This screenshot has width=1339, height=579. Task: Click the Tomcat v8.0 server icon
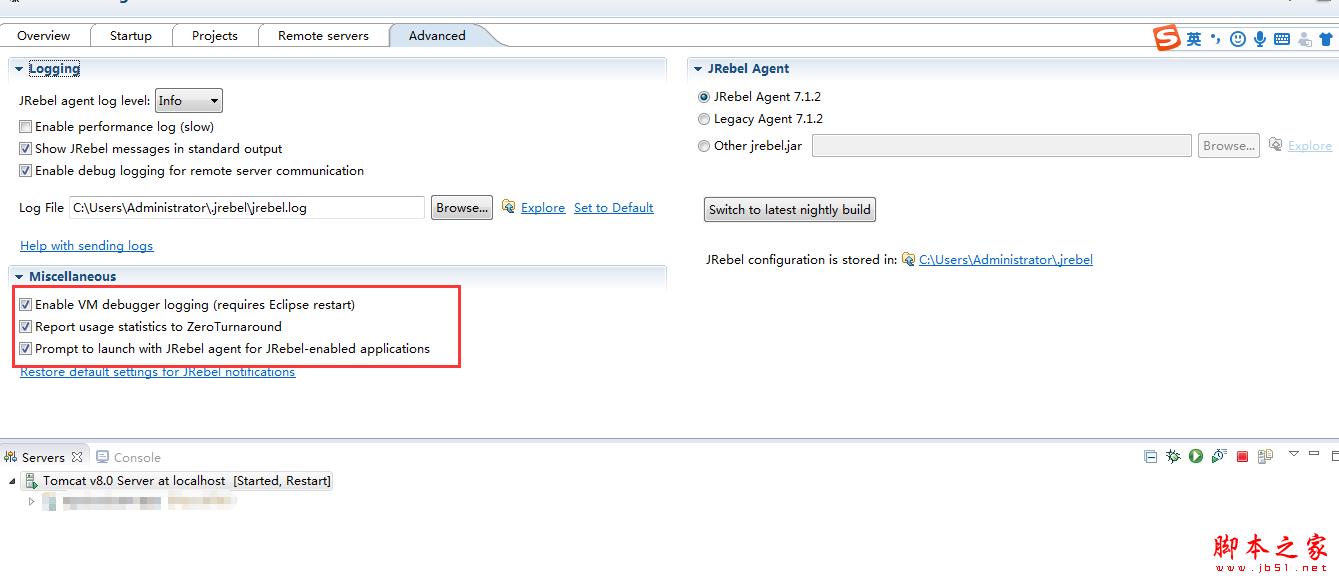[x=31, y=481]
